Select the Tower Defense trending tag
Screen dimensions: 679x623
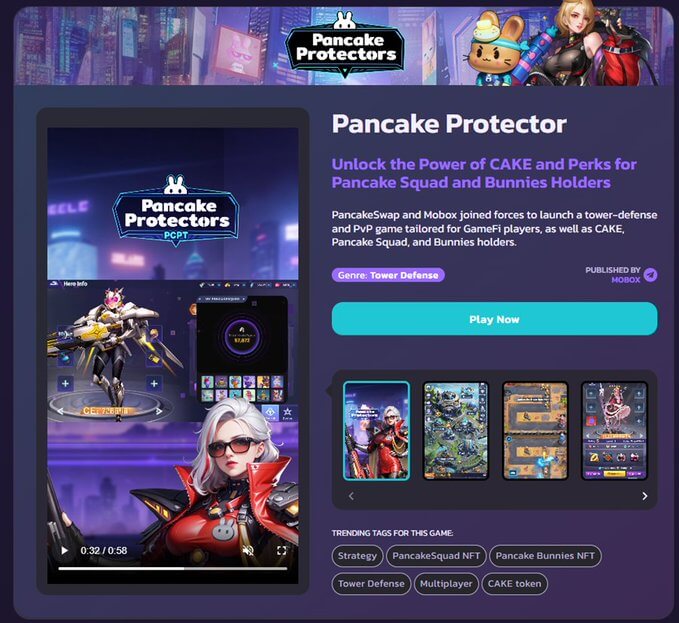pos(371,584)
